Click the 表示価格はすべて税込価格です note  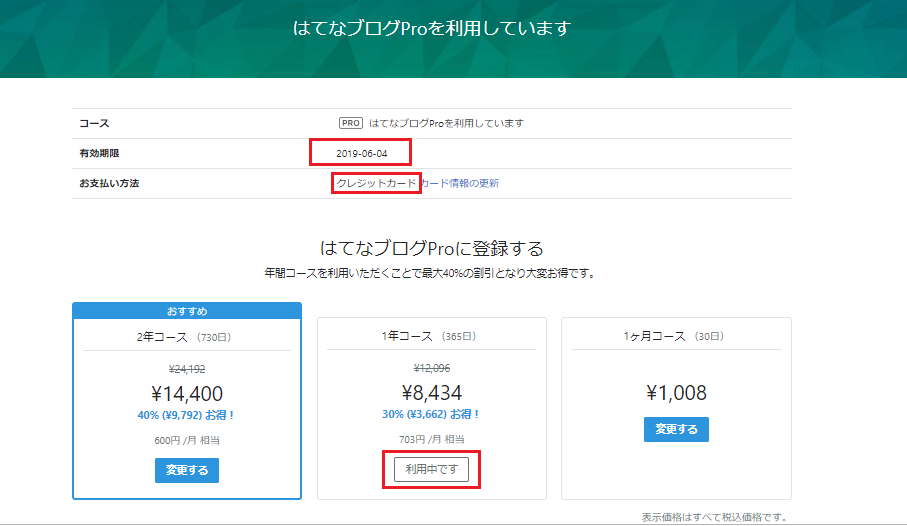(x=714, y=517)
